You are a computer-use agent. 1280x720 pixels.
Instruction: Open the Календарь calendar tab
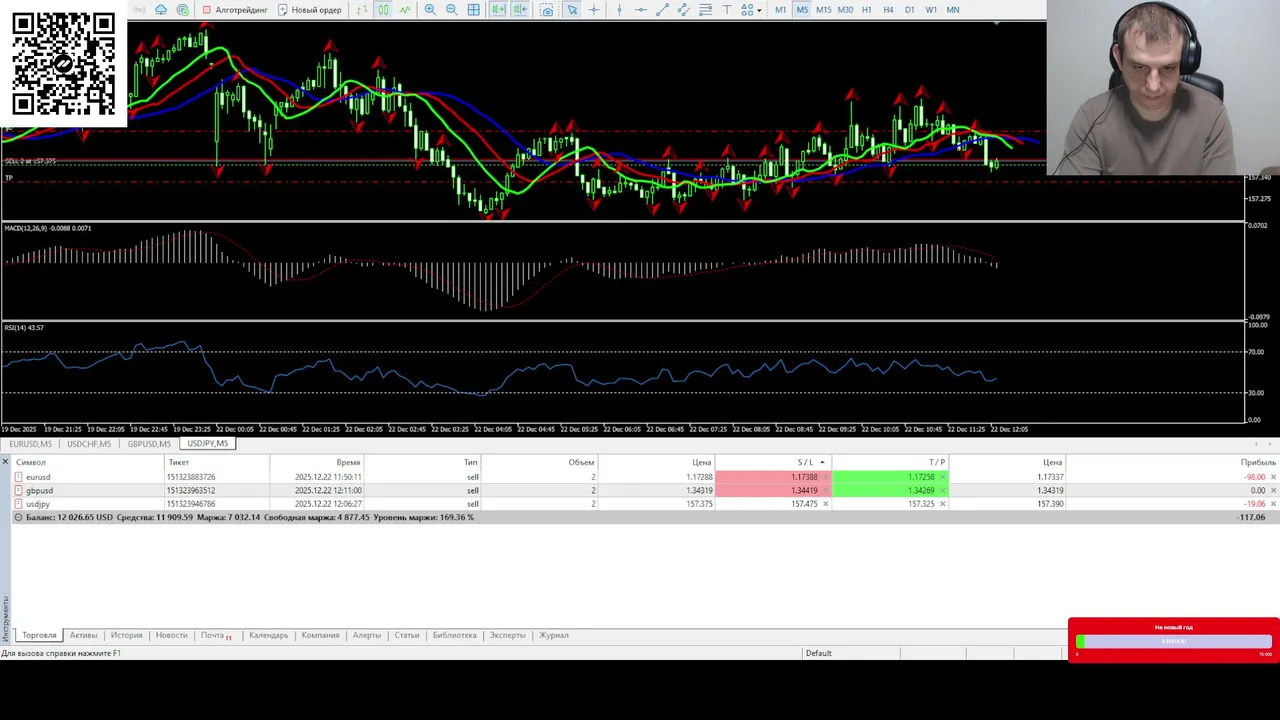pos(268,636)
